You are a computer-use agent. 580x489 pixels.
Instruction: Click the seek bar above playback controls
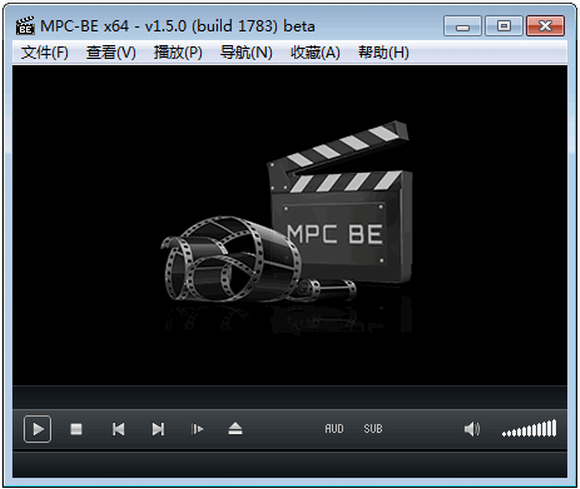pyautogui.click(x=290, y=398)
